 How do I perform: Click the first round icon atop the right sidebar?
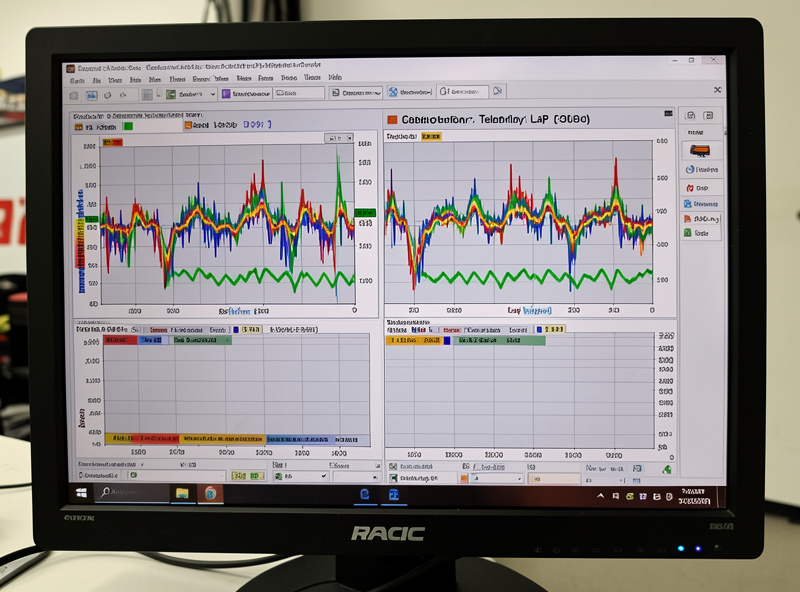point(690,116)
